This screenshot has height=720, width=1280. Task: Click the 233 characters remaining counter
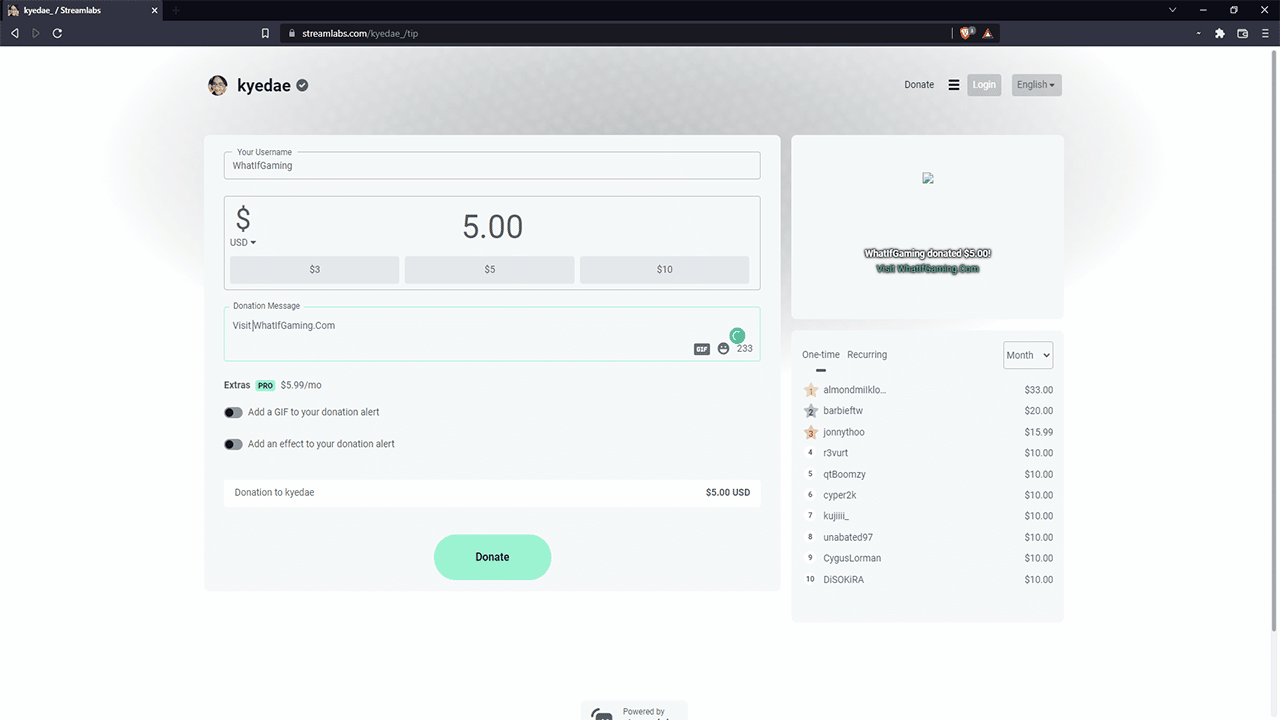pos(745,349)
